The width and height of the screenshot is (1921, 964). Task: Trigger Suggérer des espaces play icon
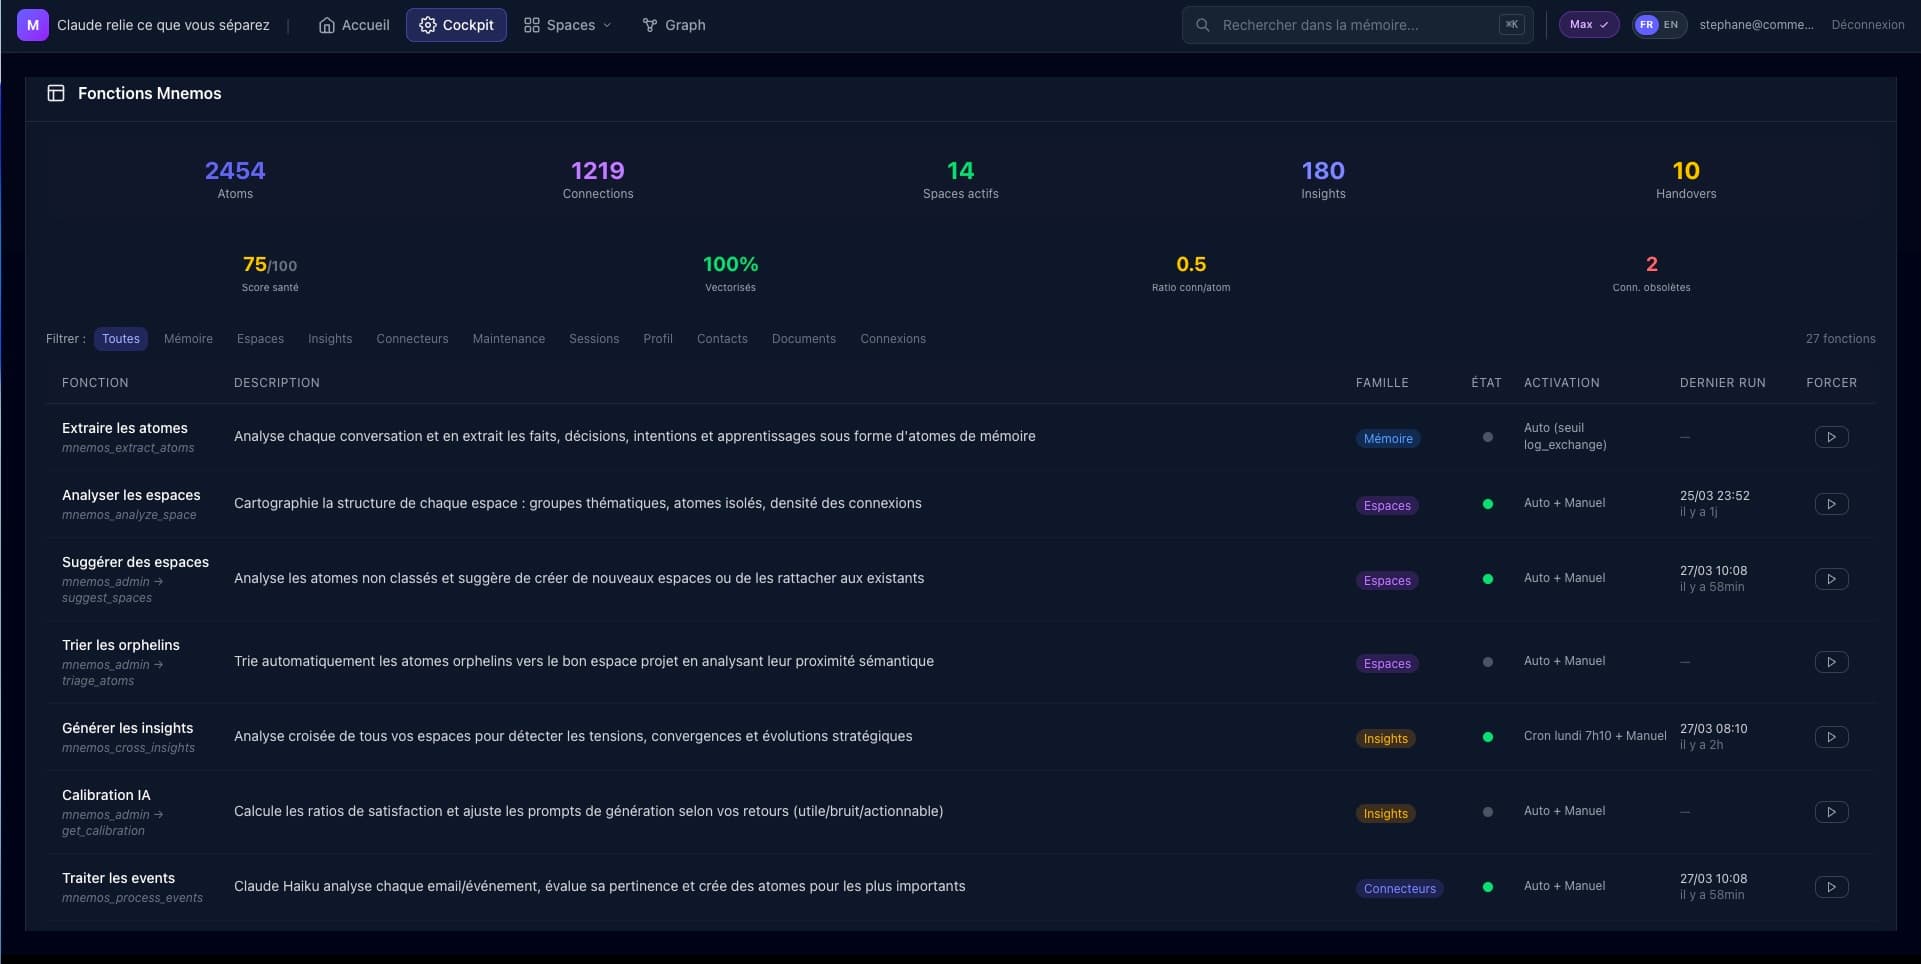1831,579
